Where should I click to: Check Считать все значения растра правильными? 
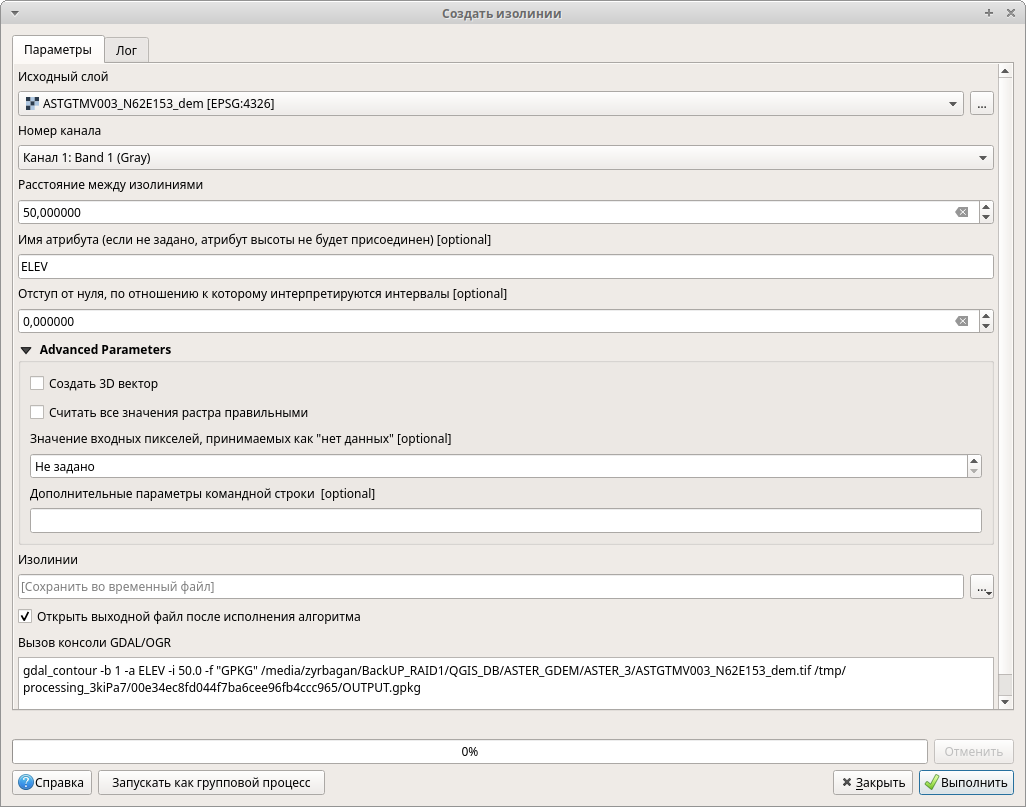[38, 412]
